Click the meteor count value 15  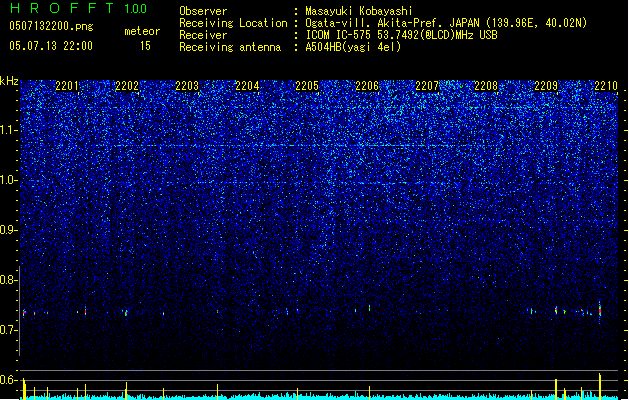point(145,46)
